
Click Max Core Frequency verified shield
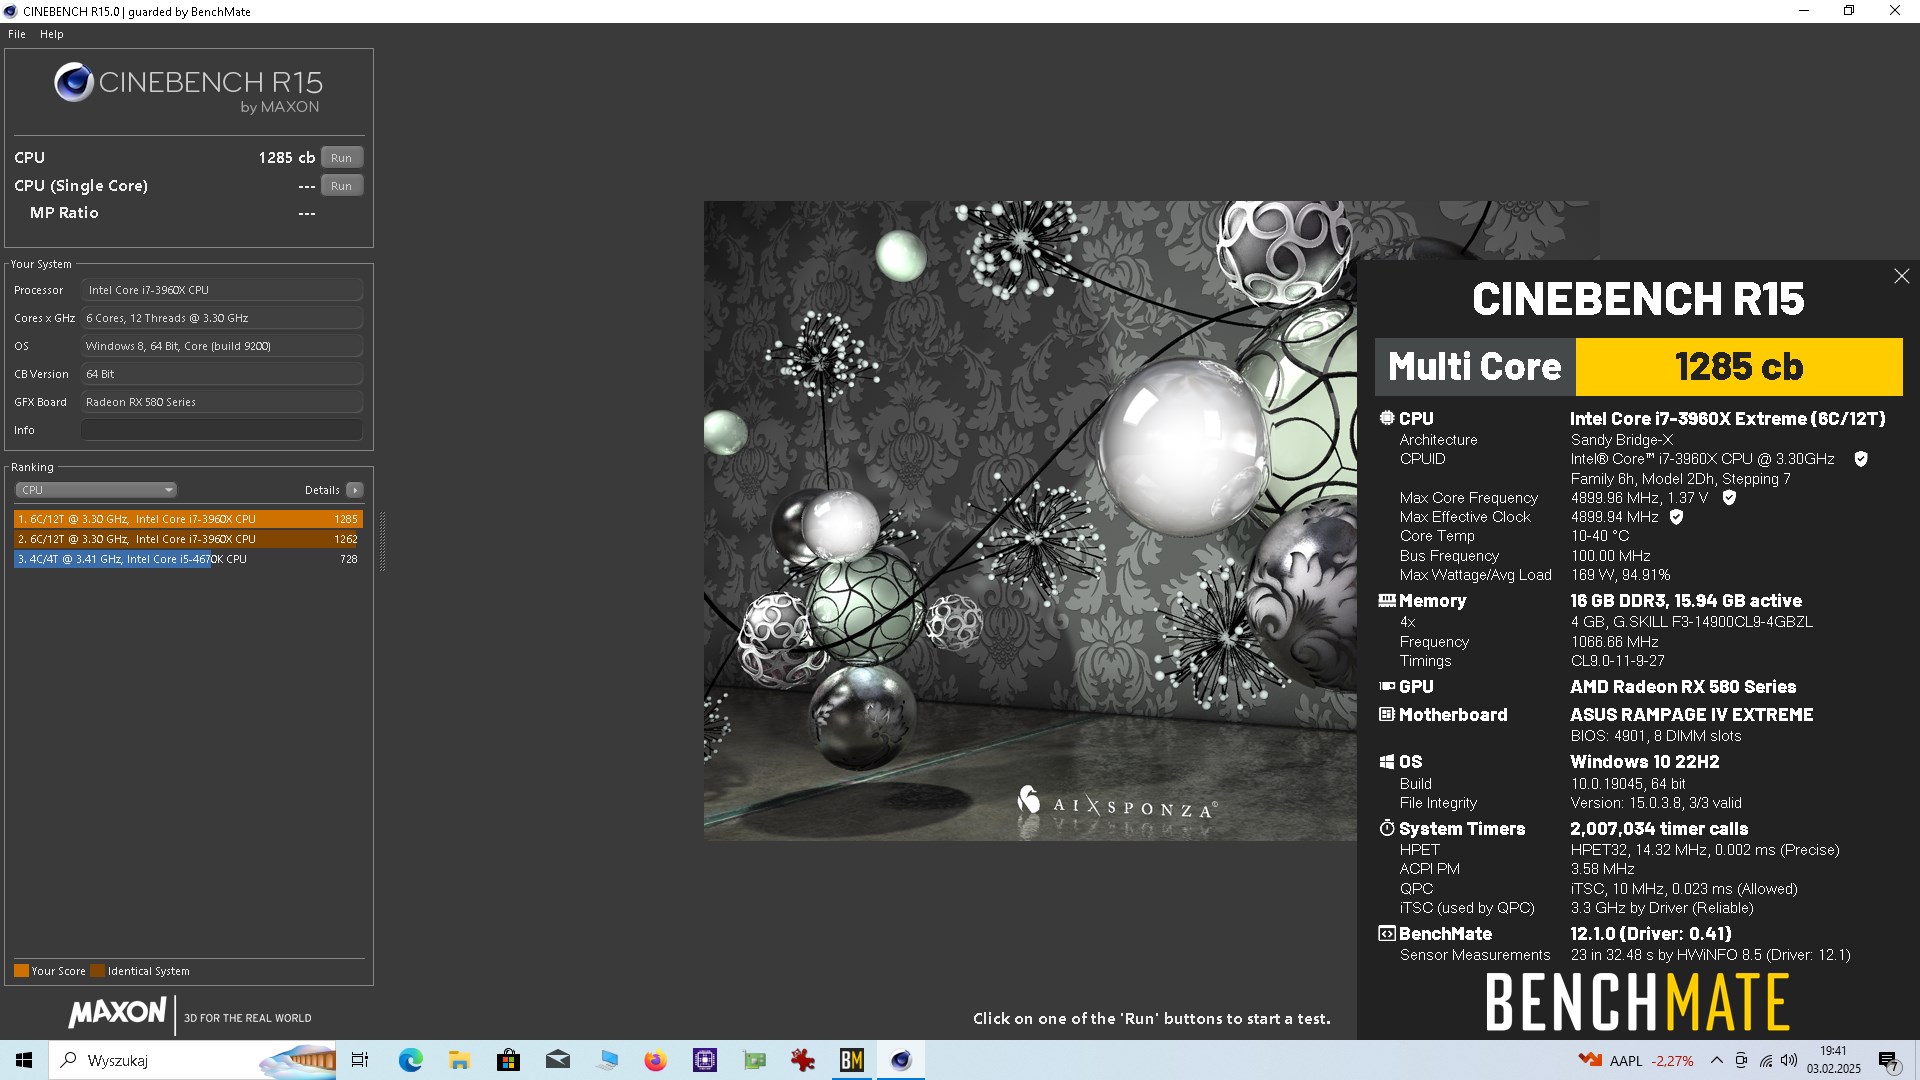coord(1729,497)
